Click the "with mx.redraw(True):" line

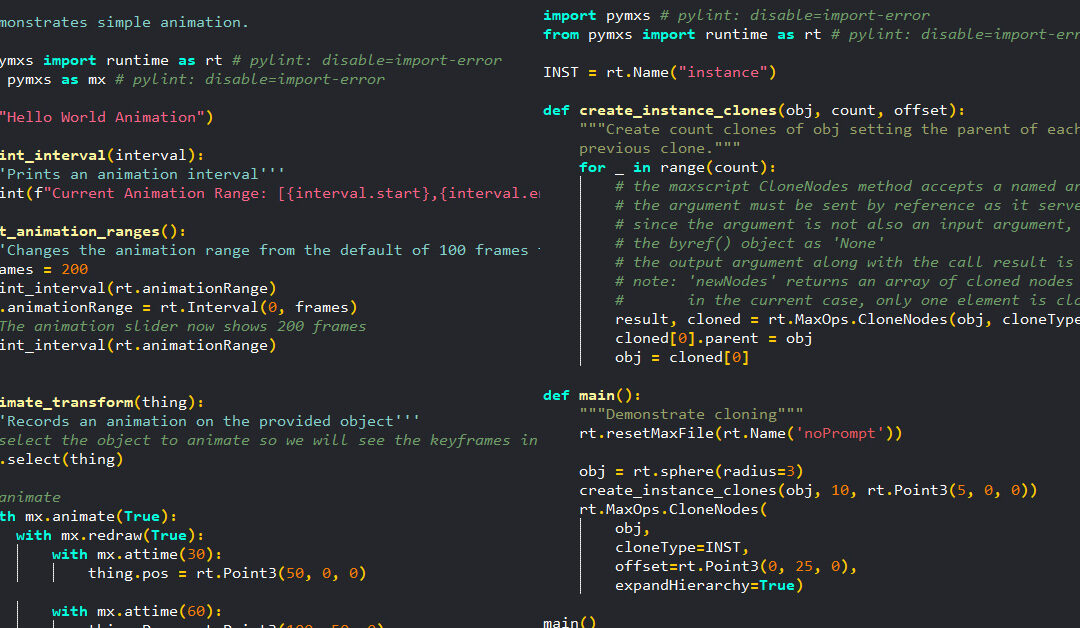coord(110,536)
